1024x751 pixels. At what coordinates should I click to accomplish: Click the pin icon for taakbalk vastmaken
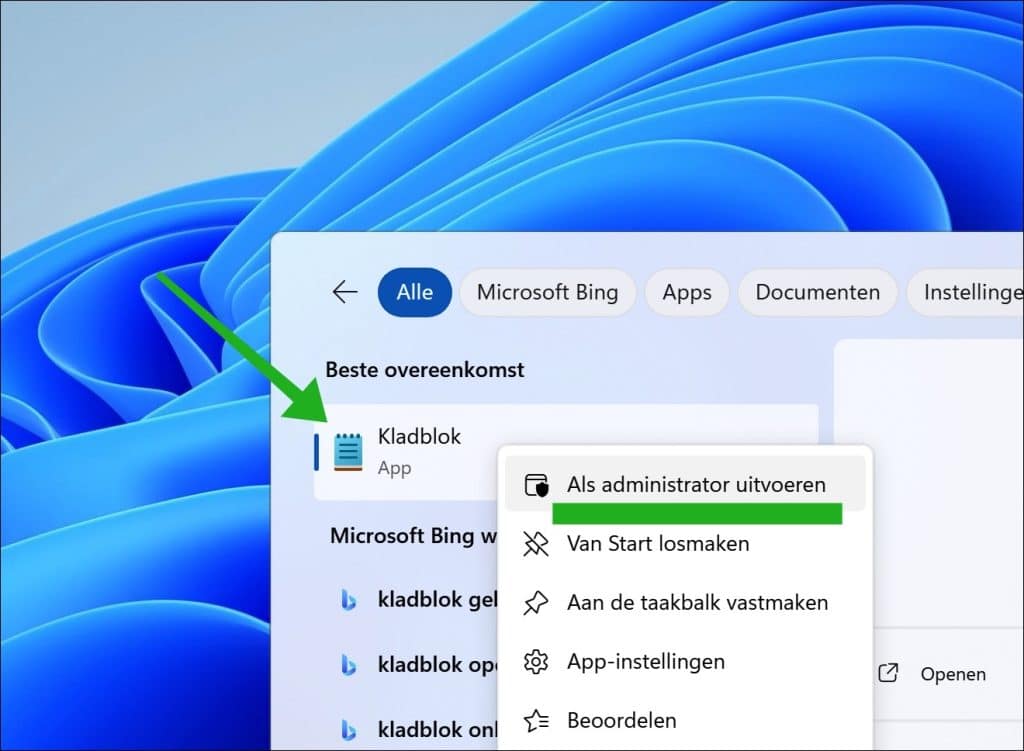tap(536, 603)
